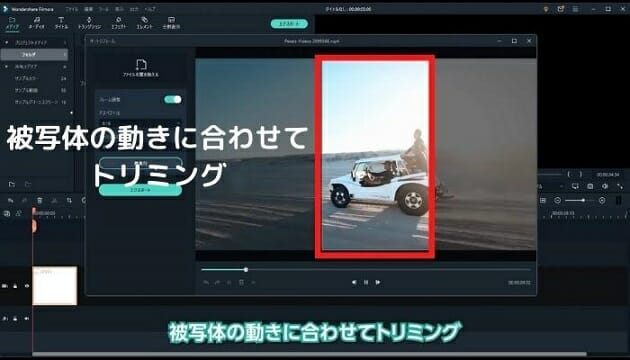Image resolution: width=630 pixels, height=360 pixels.
Task: Click the preview display settings monitor icon
Action: point(575,186)
